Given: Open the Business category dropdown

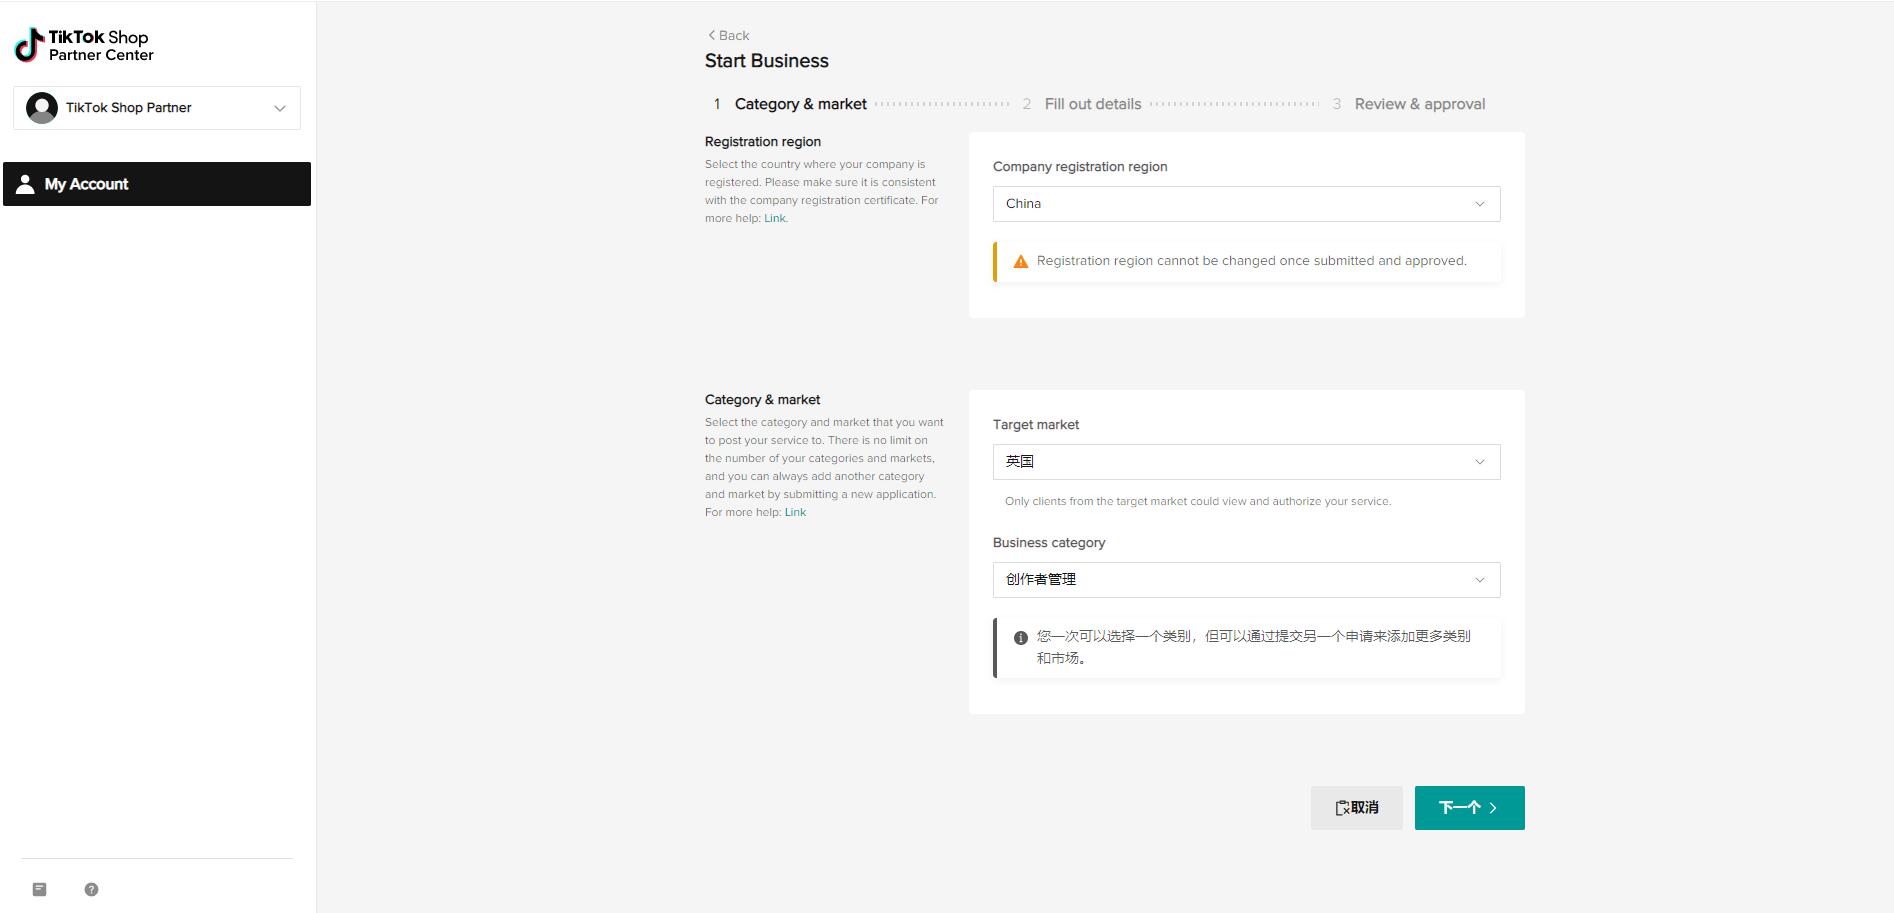Looking at the screenshot, I should click(1245, 580).
